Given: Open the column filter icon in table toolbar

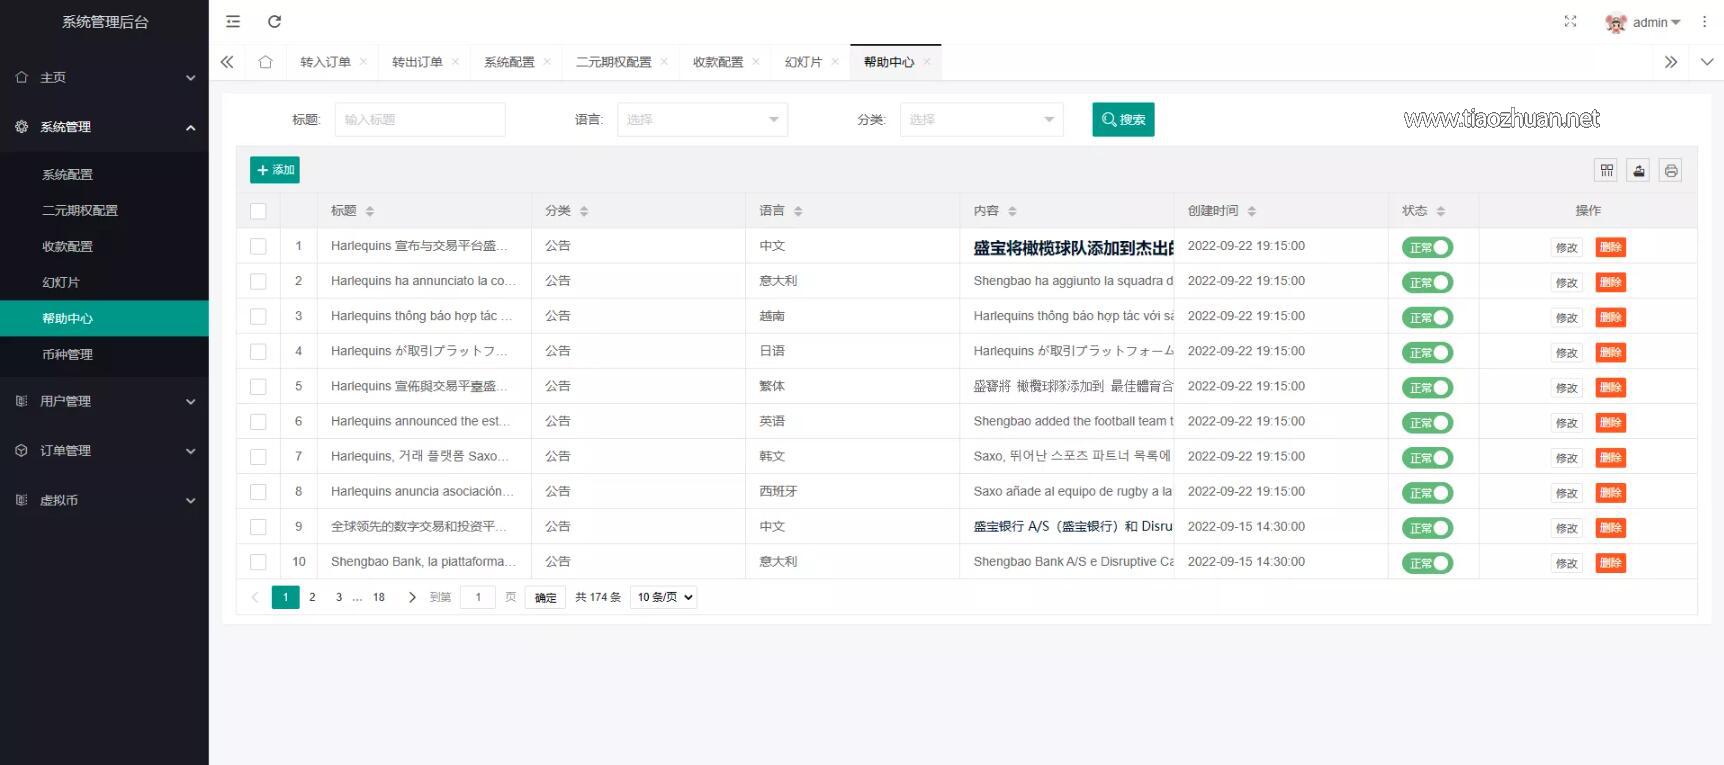Looking at the screenshot, I should (x=1606, y=170).
